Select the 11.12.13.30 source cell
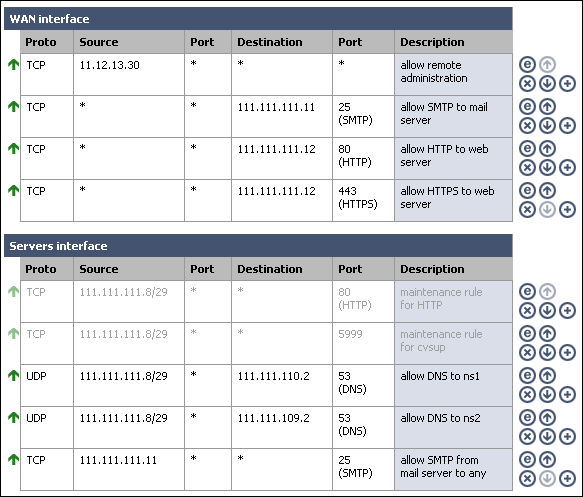The image size is (583, 497). point(129,74)
